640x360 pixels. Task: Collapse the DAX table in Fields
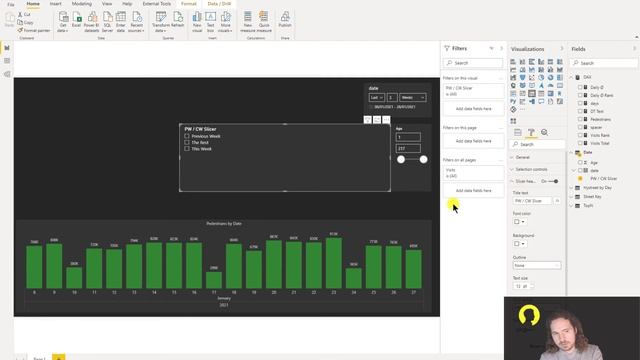pyautogui.click(x=571, y=77)
